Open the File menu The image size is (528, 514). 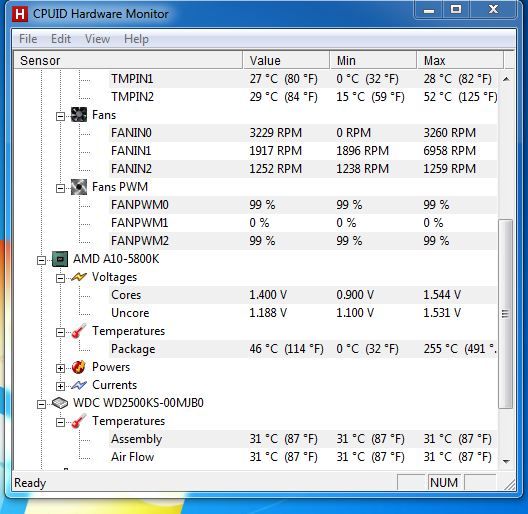click(x=28, y=39)
